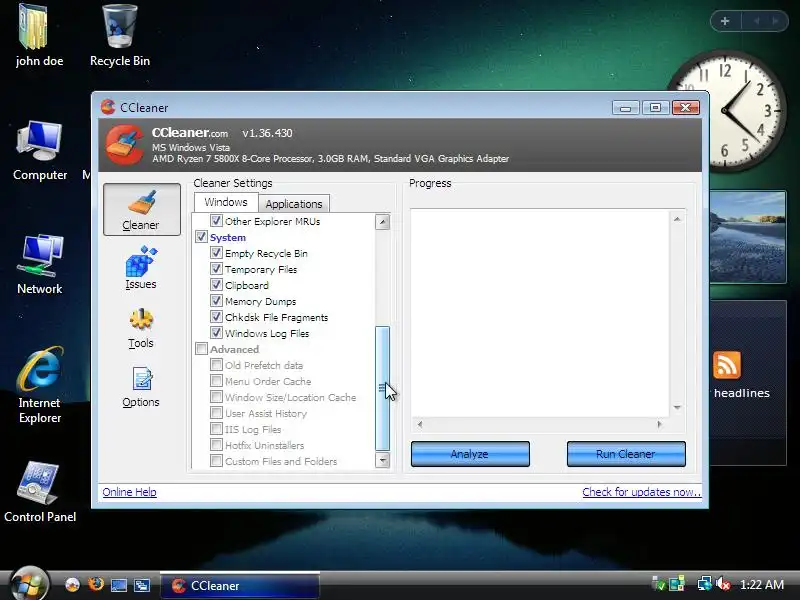This screenshot has width=800, height=600.
Task: Check User Assist History
Action: [216, 412]
